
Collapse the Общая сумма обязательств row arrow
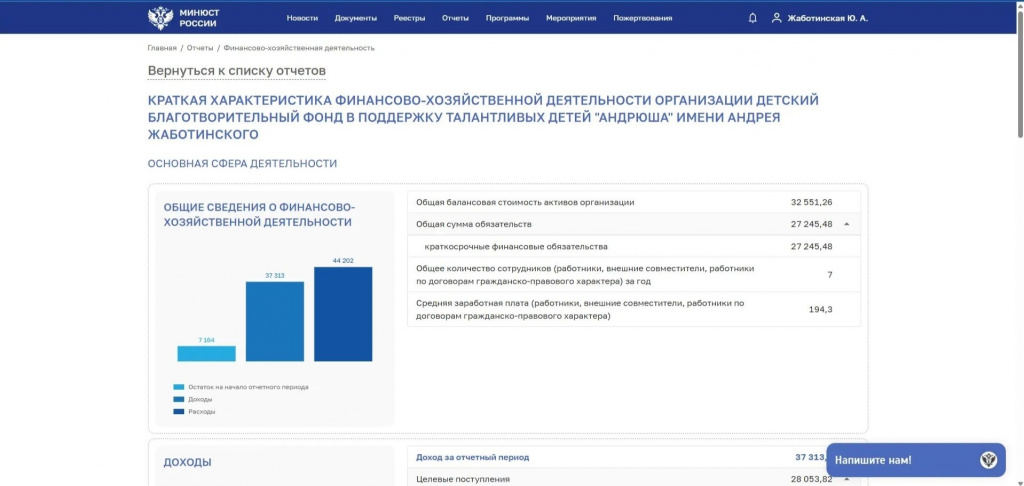click(x=846, y=224)
